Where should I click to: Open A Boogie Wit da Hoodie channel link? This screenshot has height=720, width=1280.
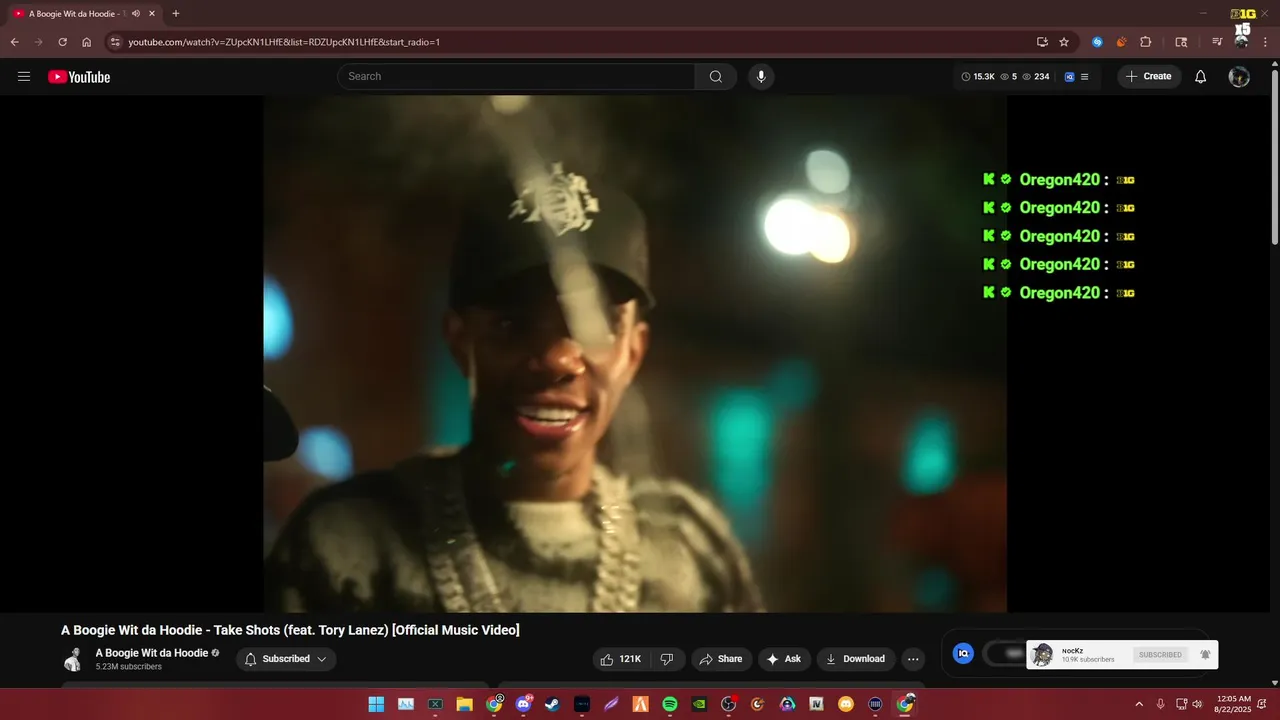point(152,653)
